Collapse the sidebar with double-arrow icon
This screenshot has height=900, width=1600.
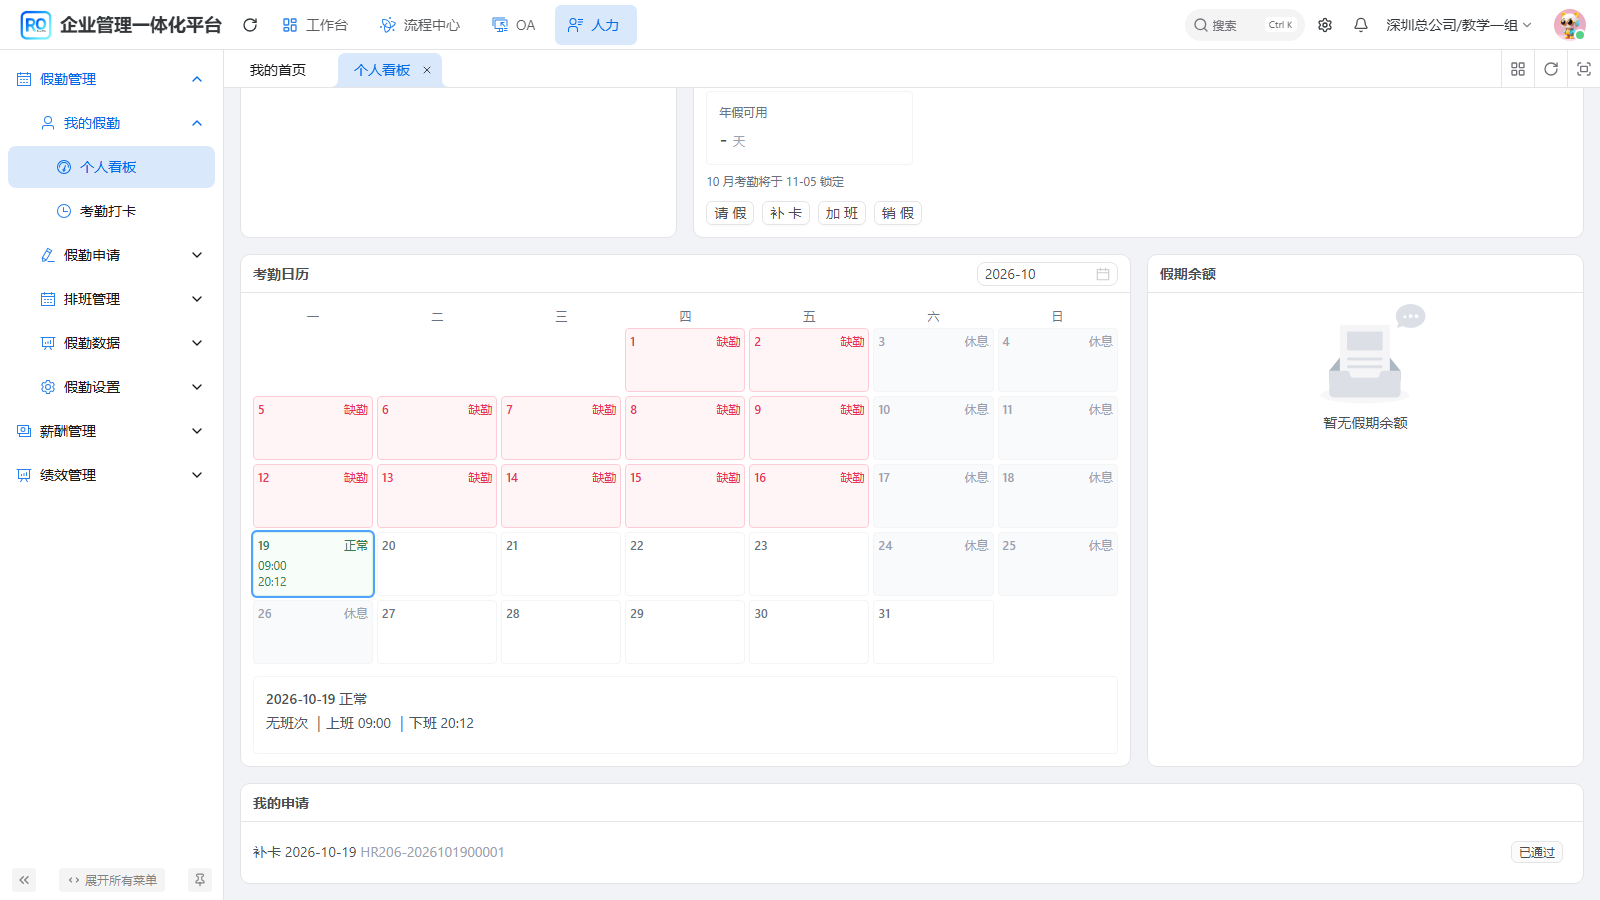(24, 880)
